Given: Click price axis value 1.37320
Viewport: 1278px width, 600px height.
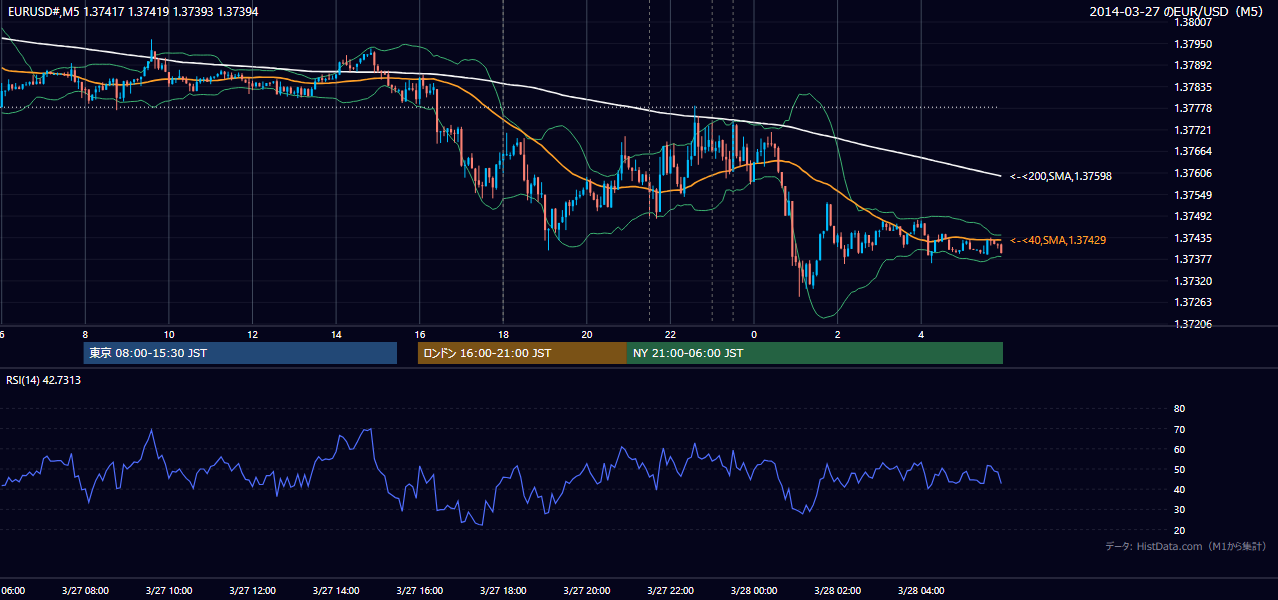Looking at the screenshot, I should point(1193,281).
